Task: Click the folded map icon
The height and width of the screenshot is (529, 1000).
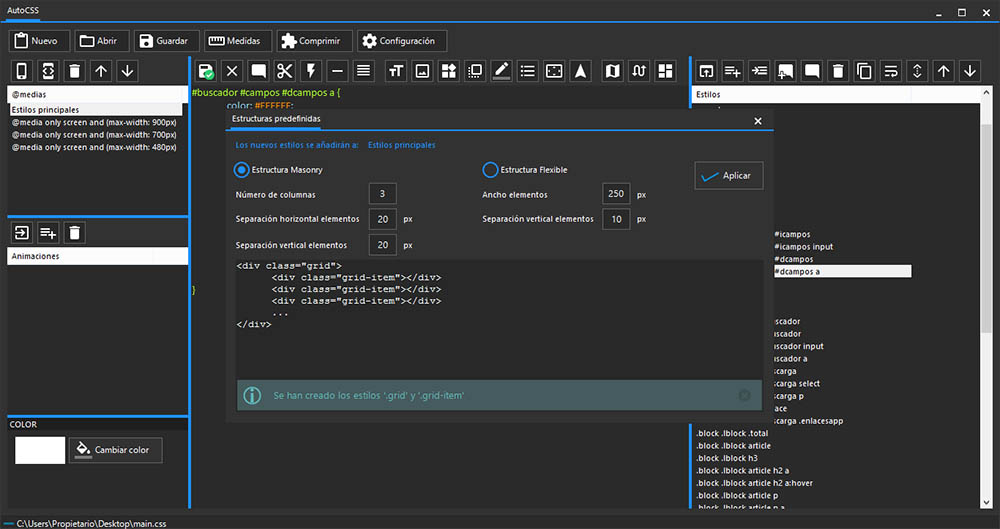Action: [x=612, y=71]
